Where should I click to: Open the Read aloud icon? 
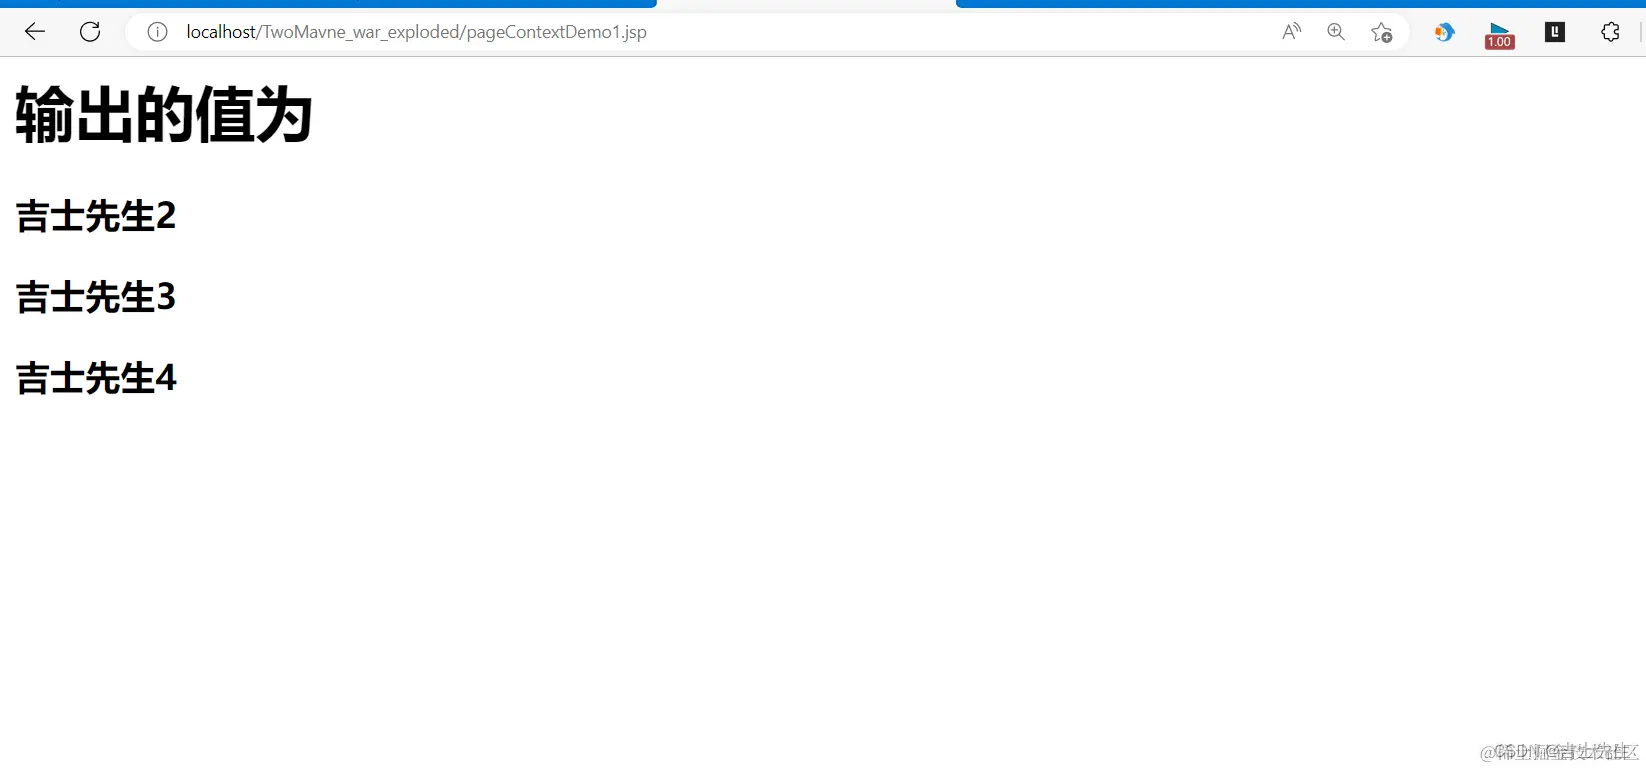(x=1291, y=32)
